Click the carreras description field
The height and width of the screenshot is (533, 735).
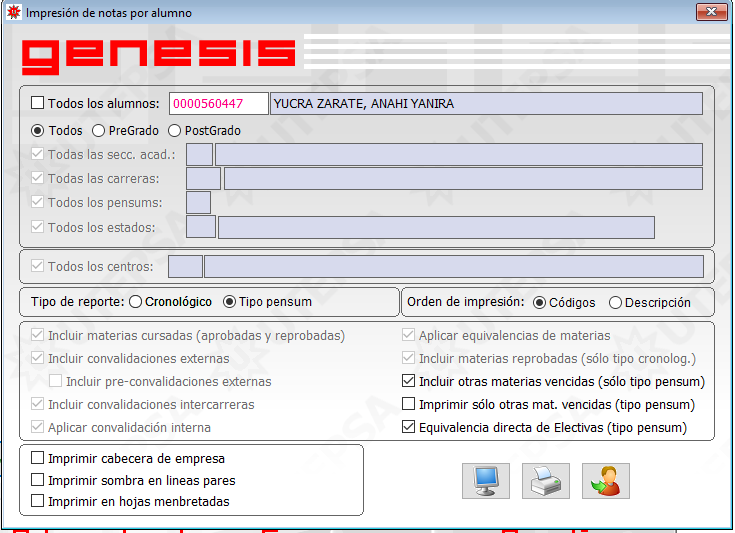click(463, 179)
